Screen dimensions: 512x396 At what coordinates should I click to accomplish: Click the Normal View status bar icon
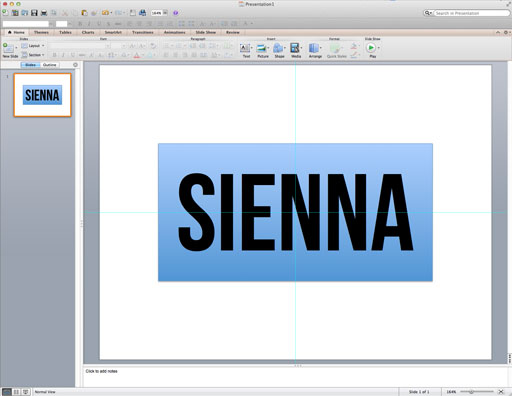[6, 392]
